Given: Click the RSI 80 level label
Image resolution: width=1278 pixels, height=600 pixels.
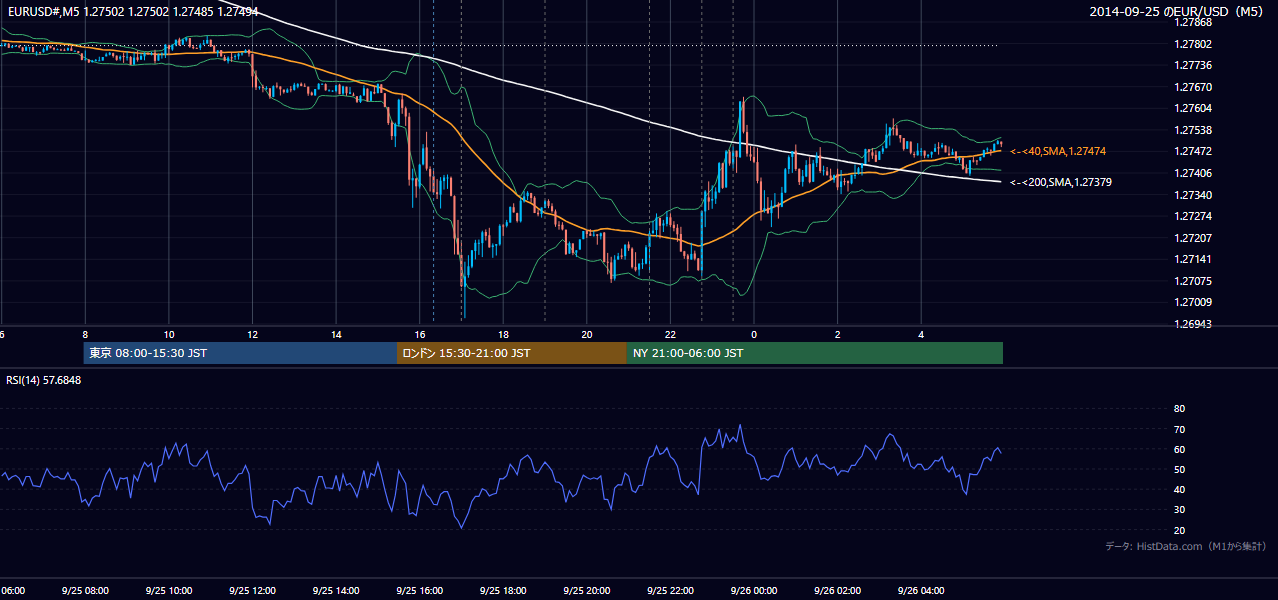Looking at the screenshot, I should pyautogui.click(x=1179, y=409).
